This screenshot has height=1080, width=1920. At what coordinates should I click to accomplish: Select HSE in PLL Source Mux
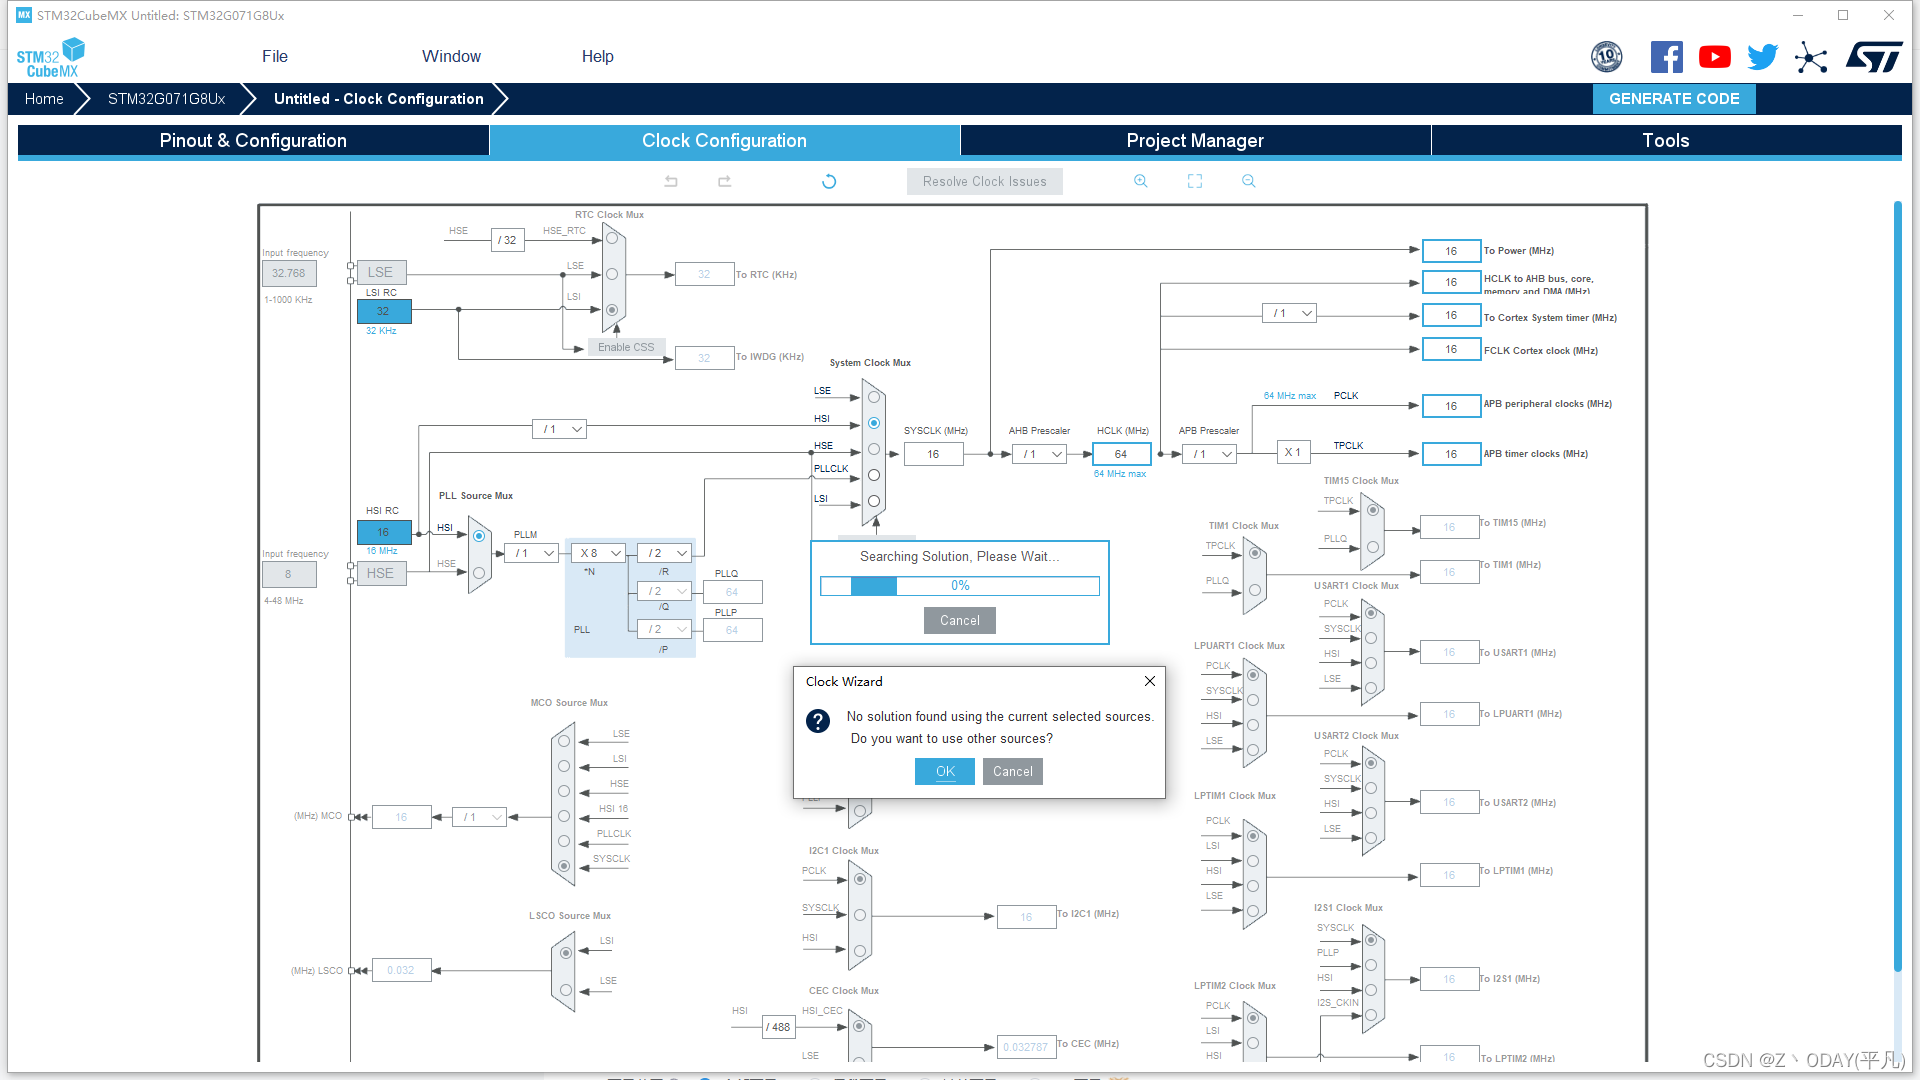tap(479, 573)
